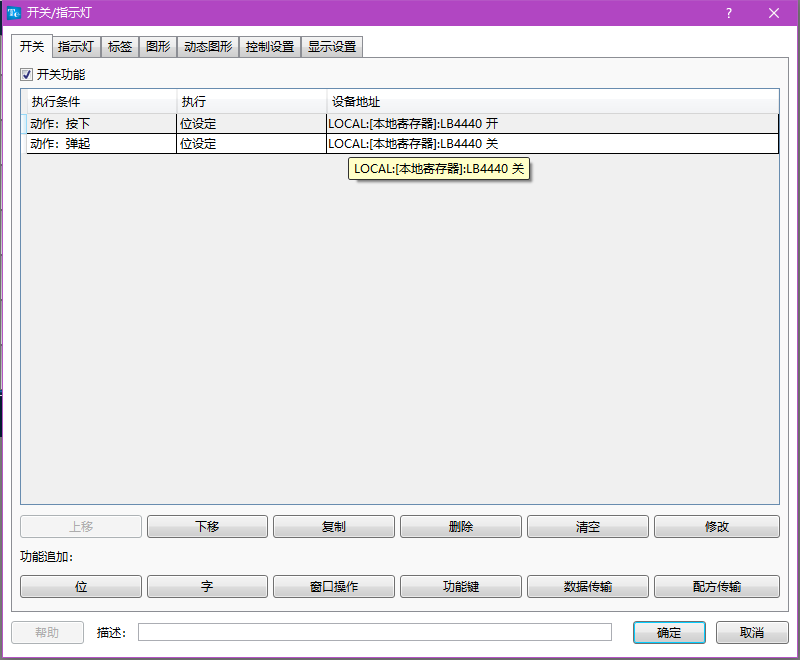Click the title bar help question mark

[x=729, y=13]
